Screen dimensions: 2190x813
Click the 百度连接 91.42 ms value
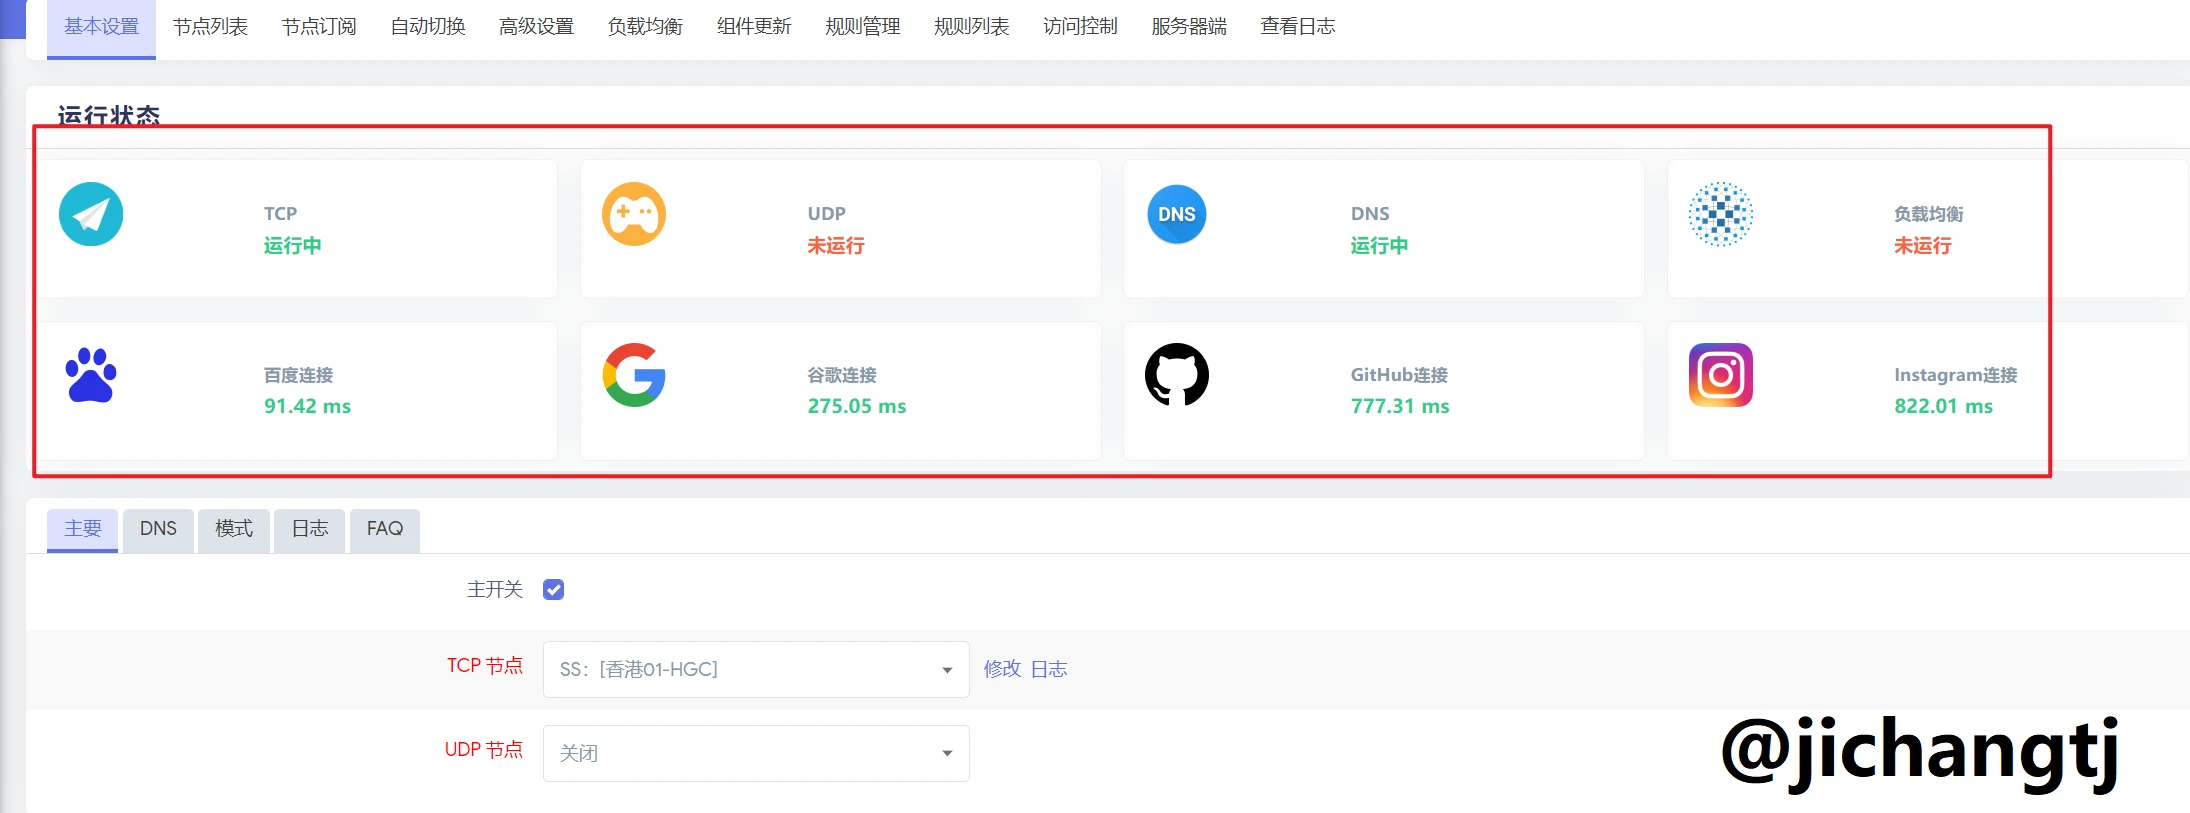click(308, 406)
